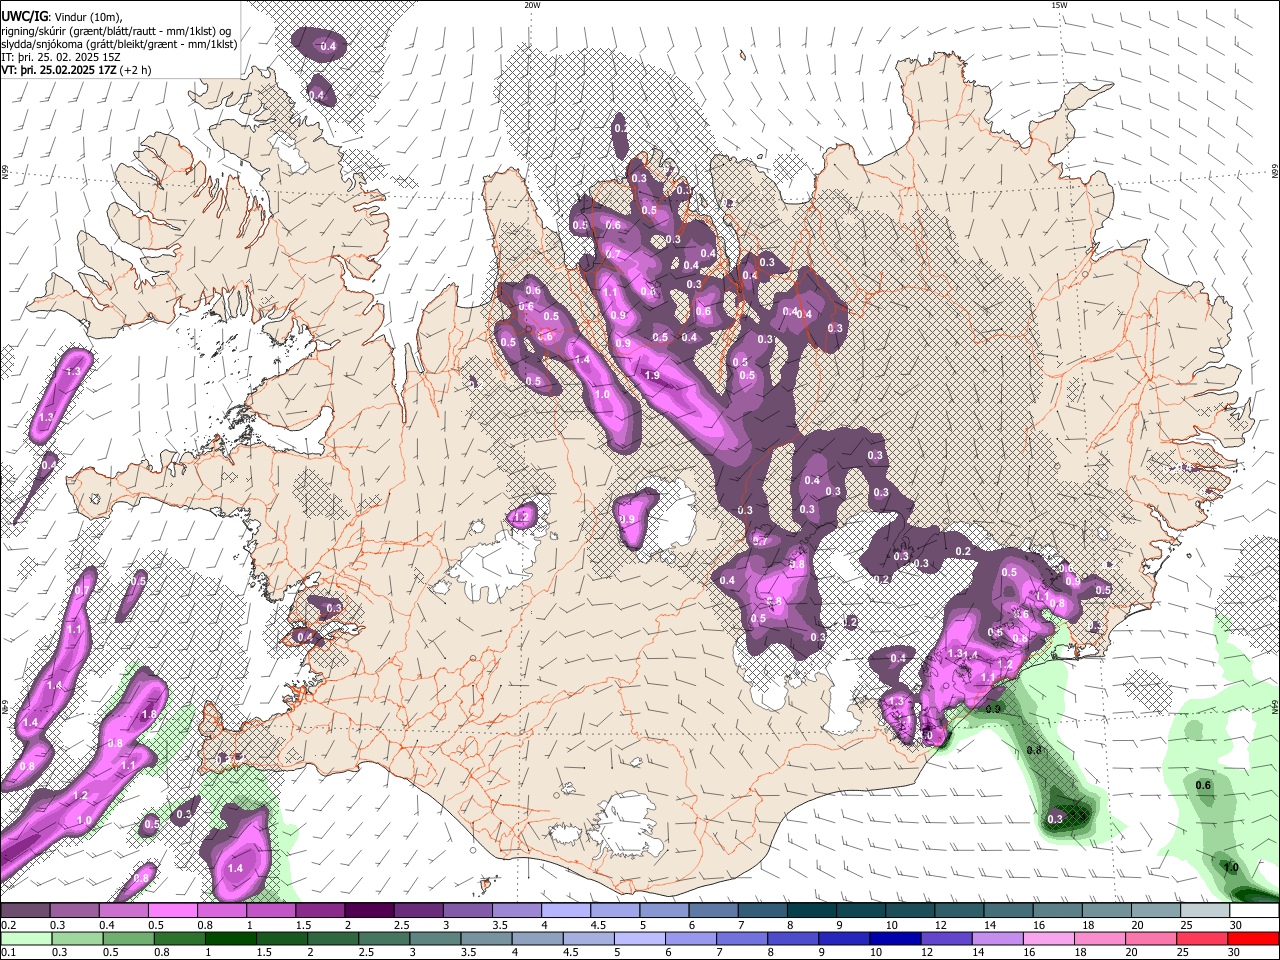Click the bright red 30 swatch, lower legend row
Image resolution: width=1280 pixels, height=960 pixels.
[x=1253, y=938]
